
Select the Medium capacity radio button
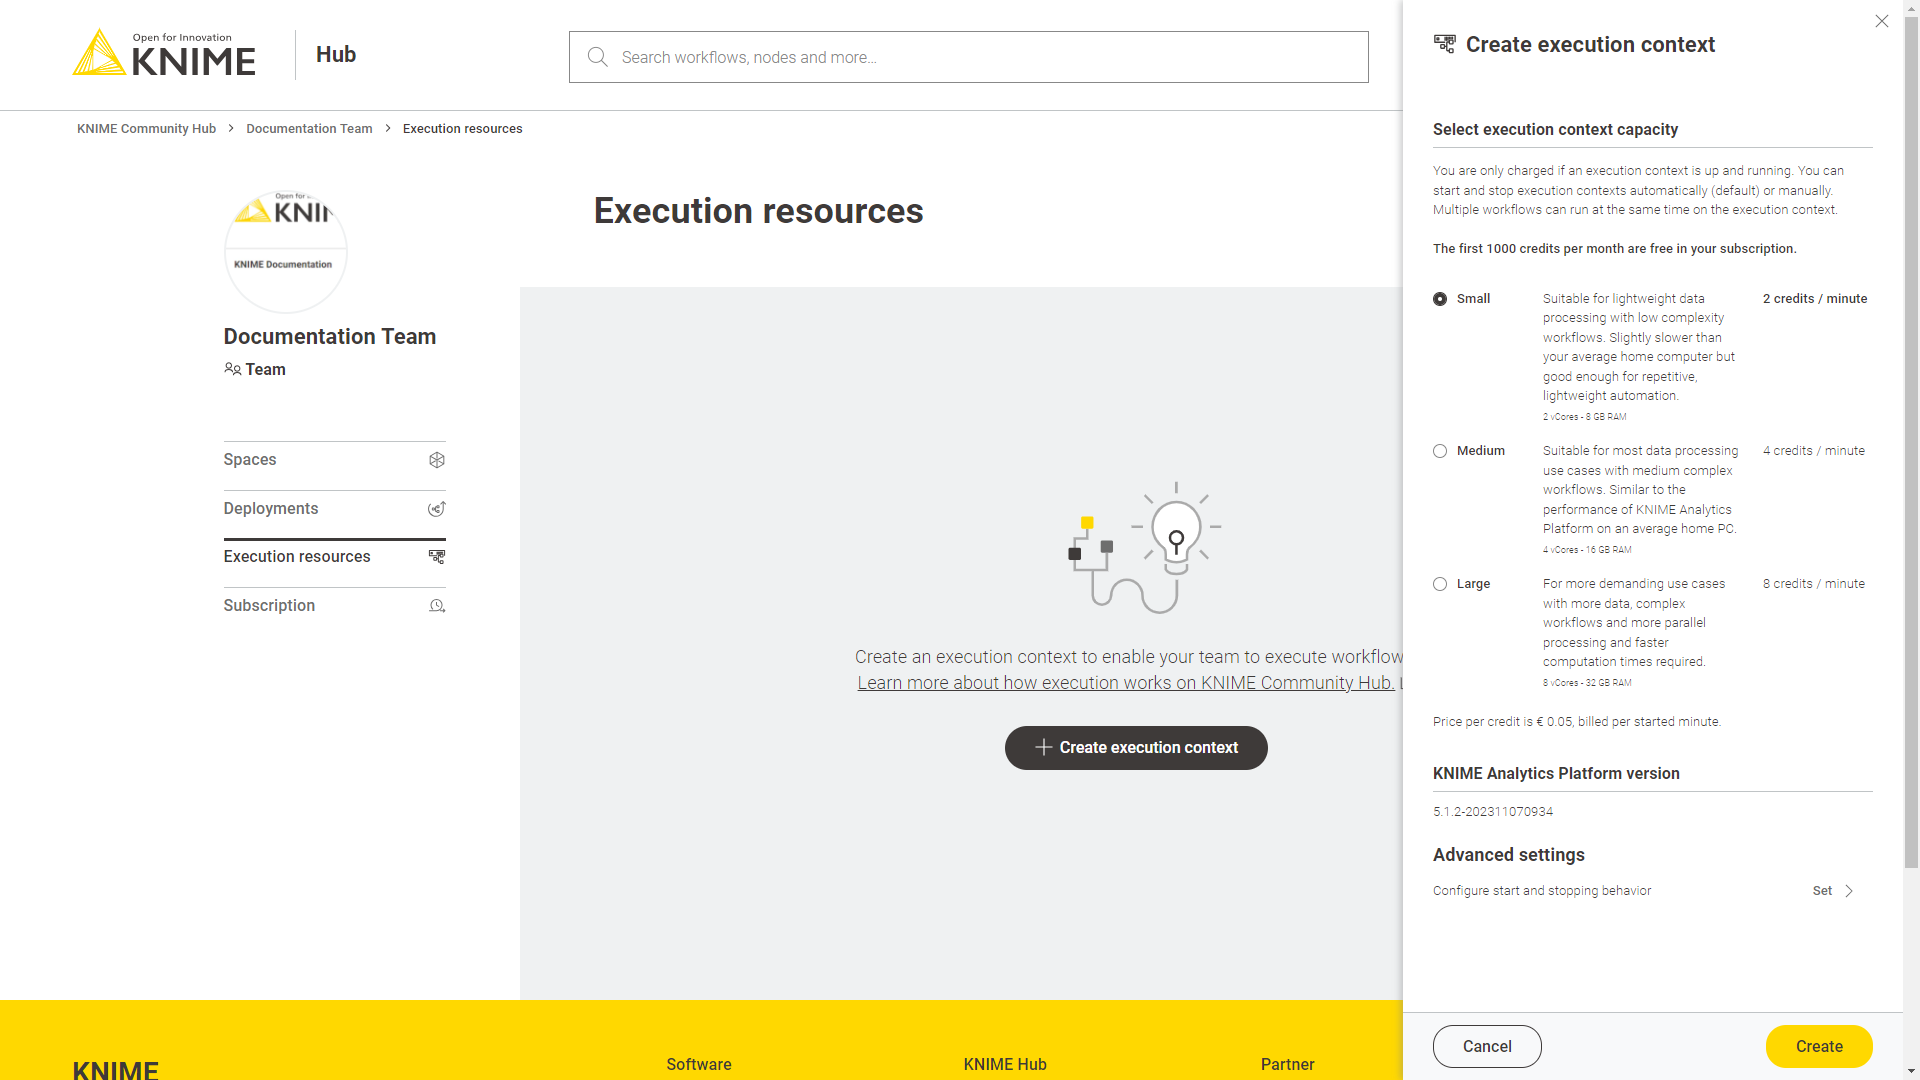(1440, 451)
